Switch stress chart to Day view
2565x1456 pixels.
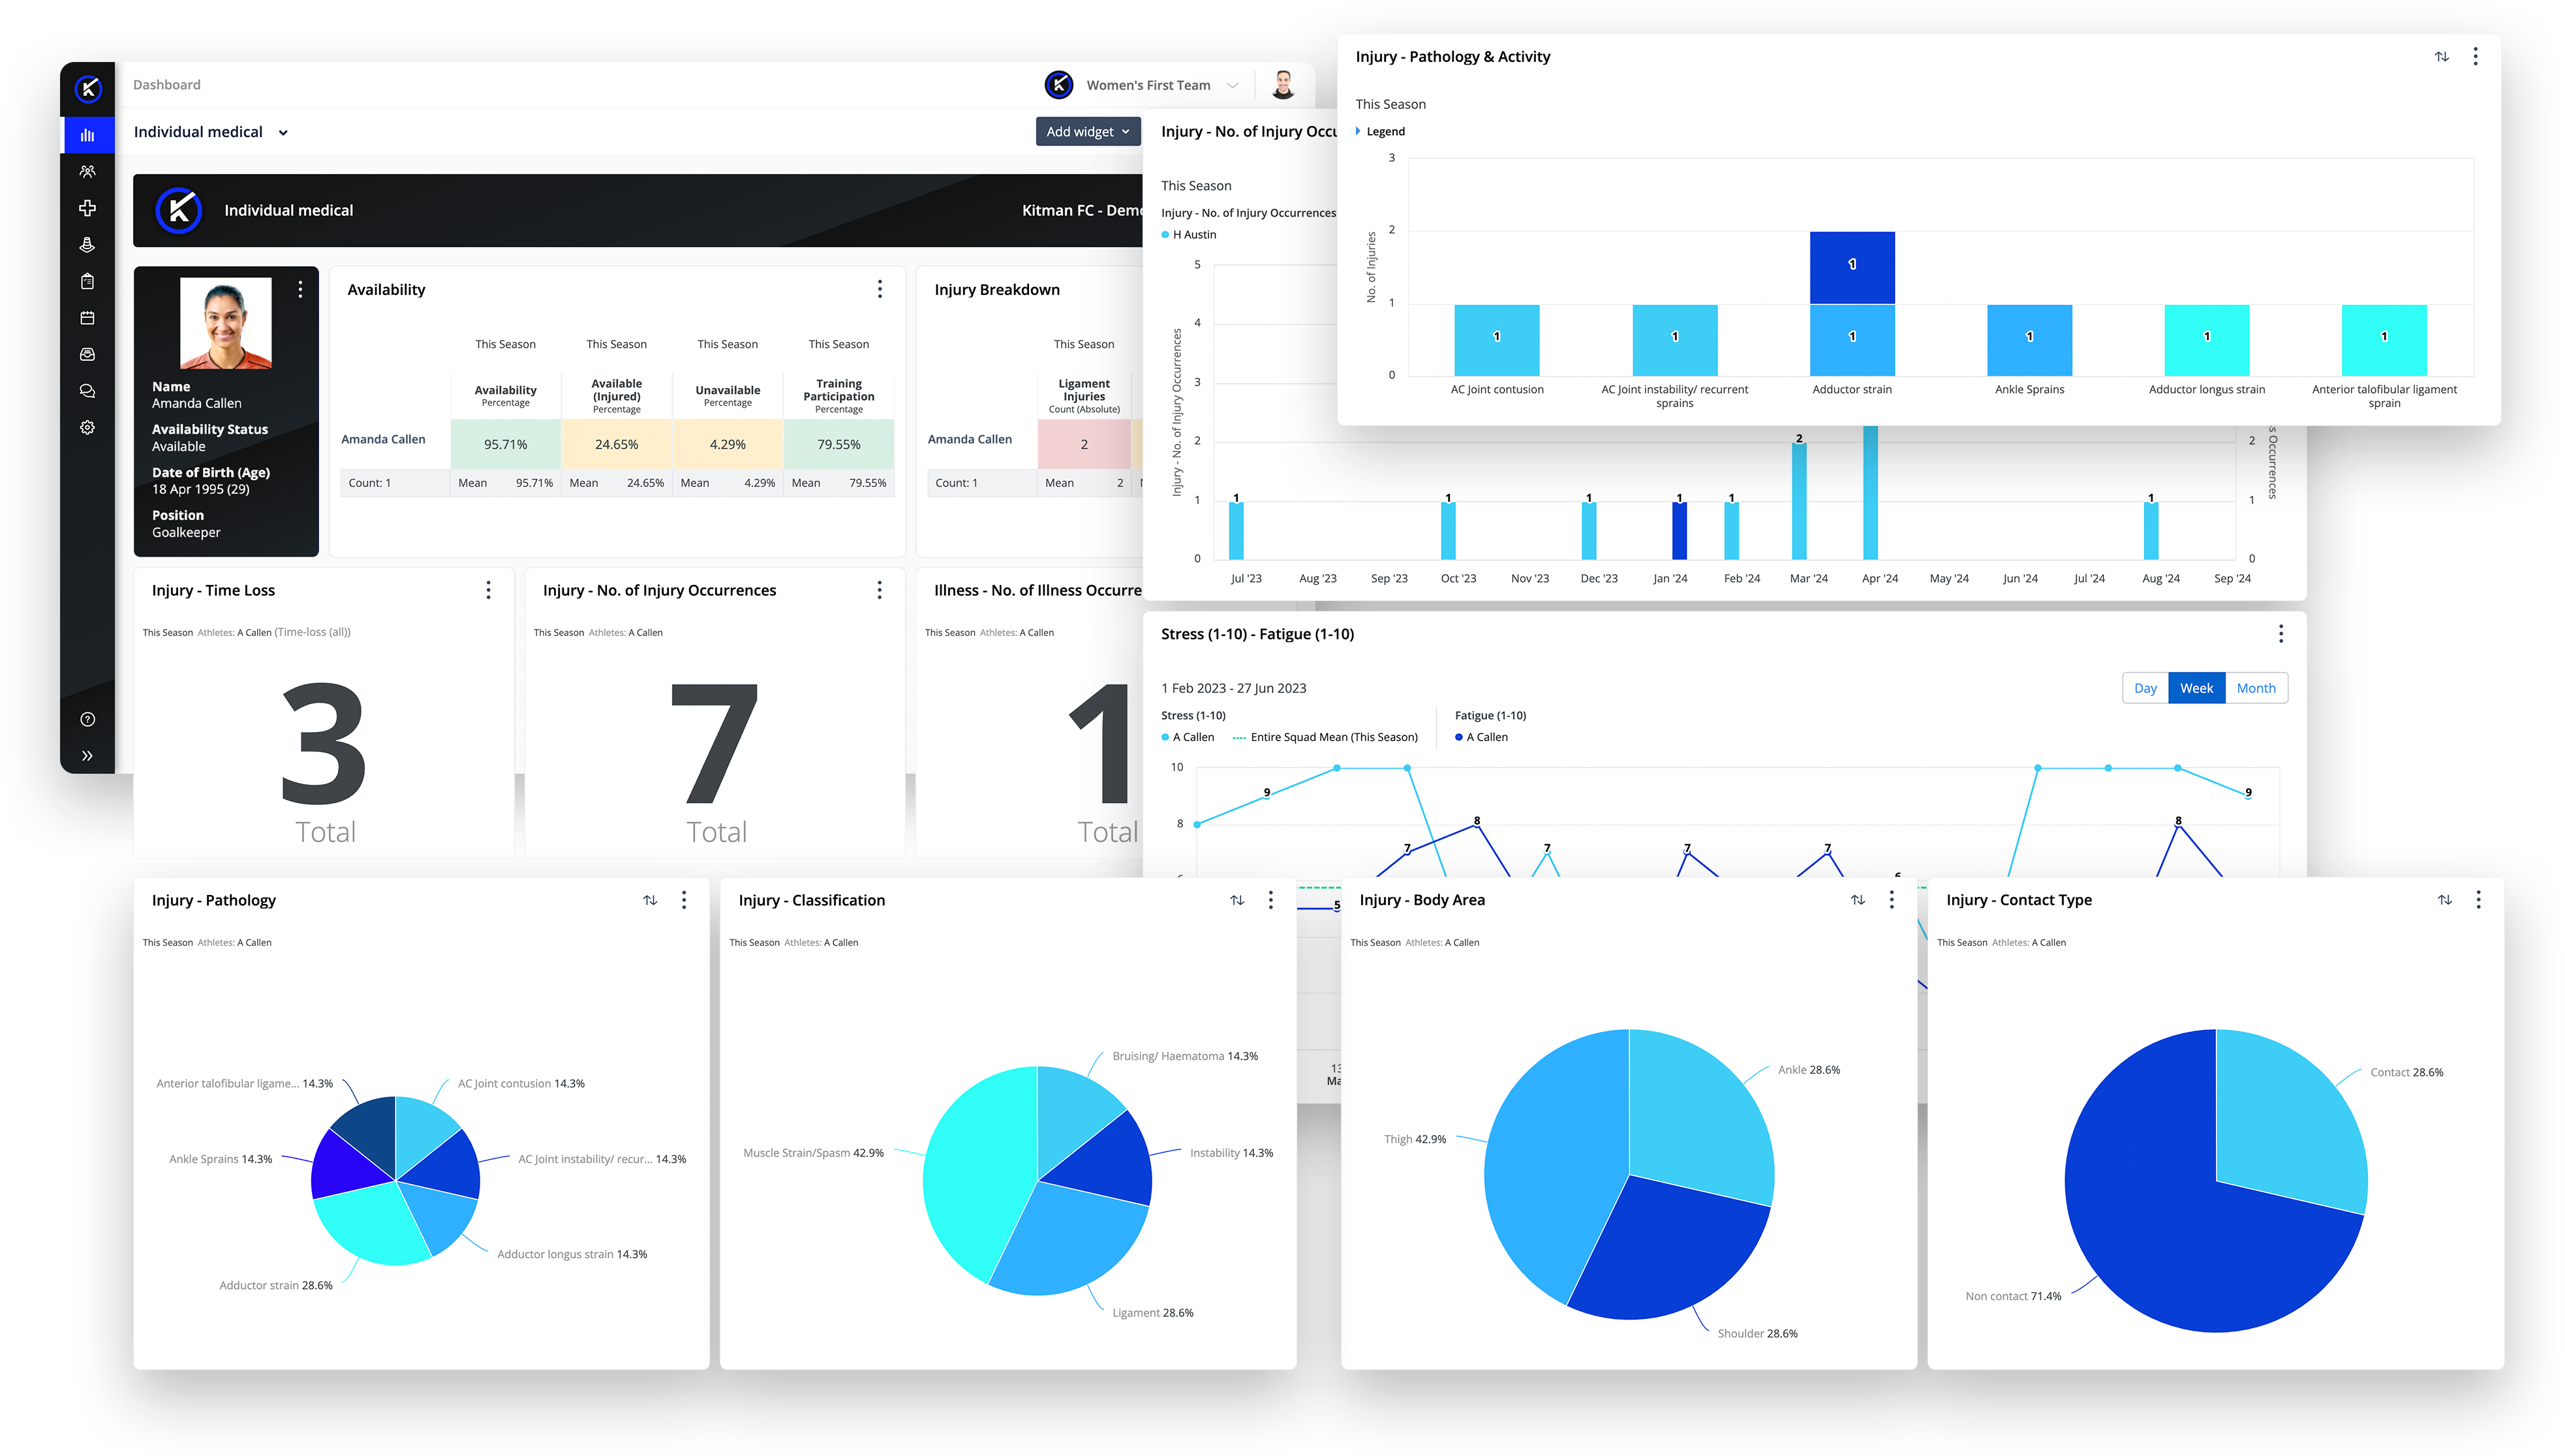[2145, 688]
